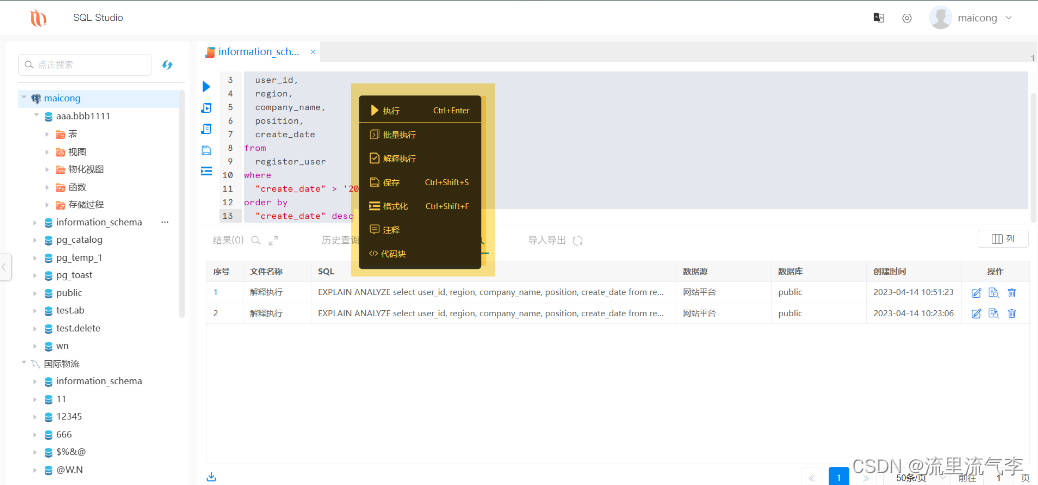View details of the 10:23:06 row
Image resolution: width=1038 pixels, height=485 pixels.
[994, 313]
